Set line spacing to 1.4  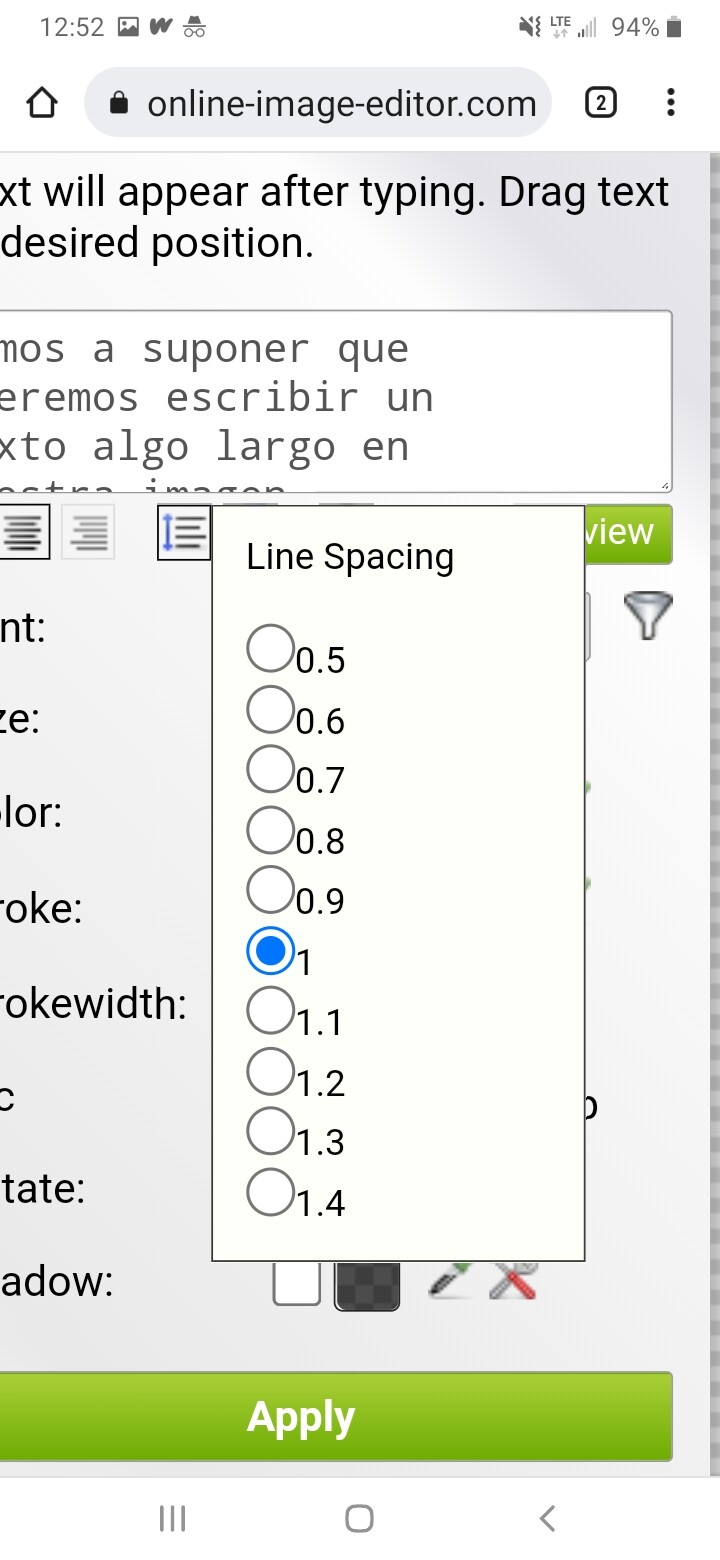click(x=270, y=1191)
